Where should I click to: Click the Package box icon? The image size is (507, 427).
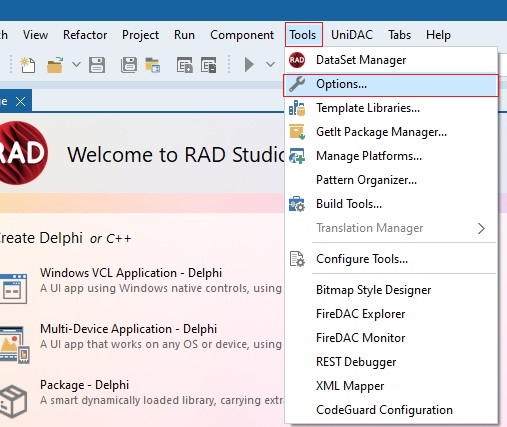click(x=13, y=401)
